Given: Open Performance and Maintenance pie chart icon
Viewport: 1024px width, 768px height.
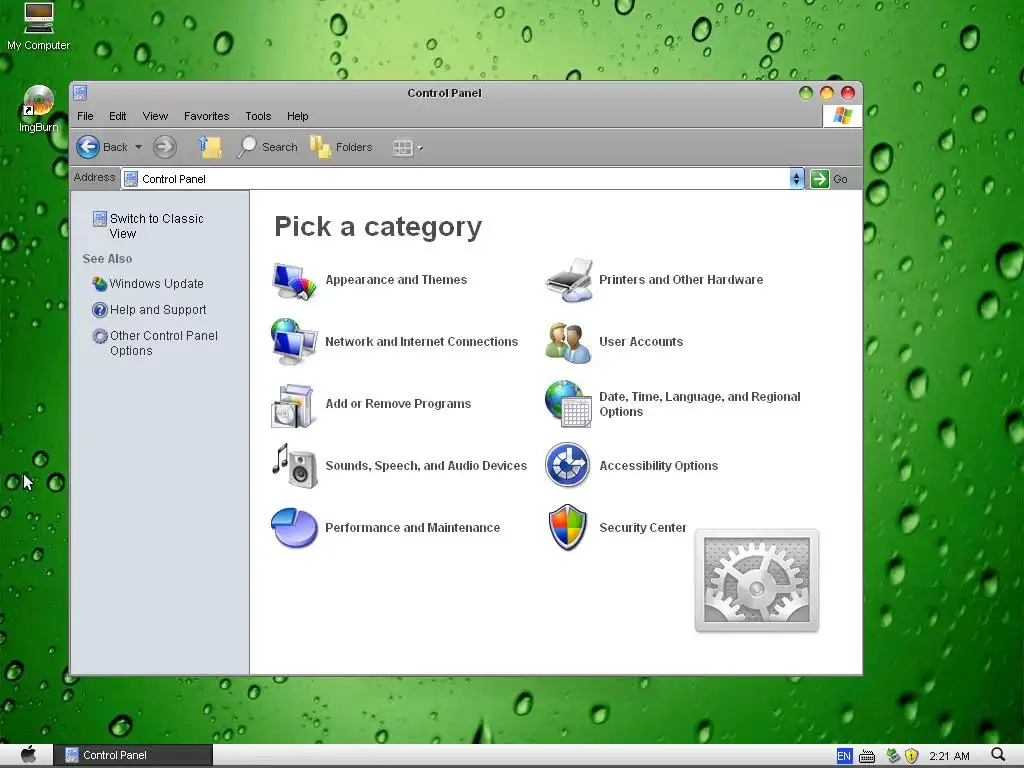Looking at the screenshot, I should (294, 528).
